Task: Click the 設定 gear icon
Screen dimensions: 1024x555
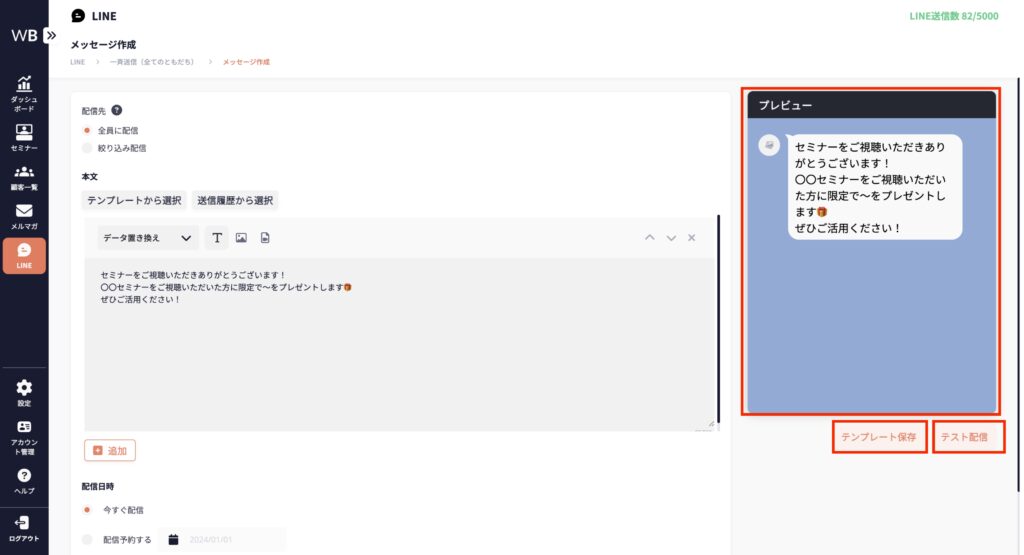Action: (24, 388)
